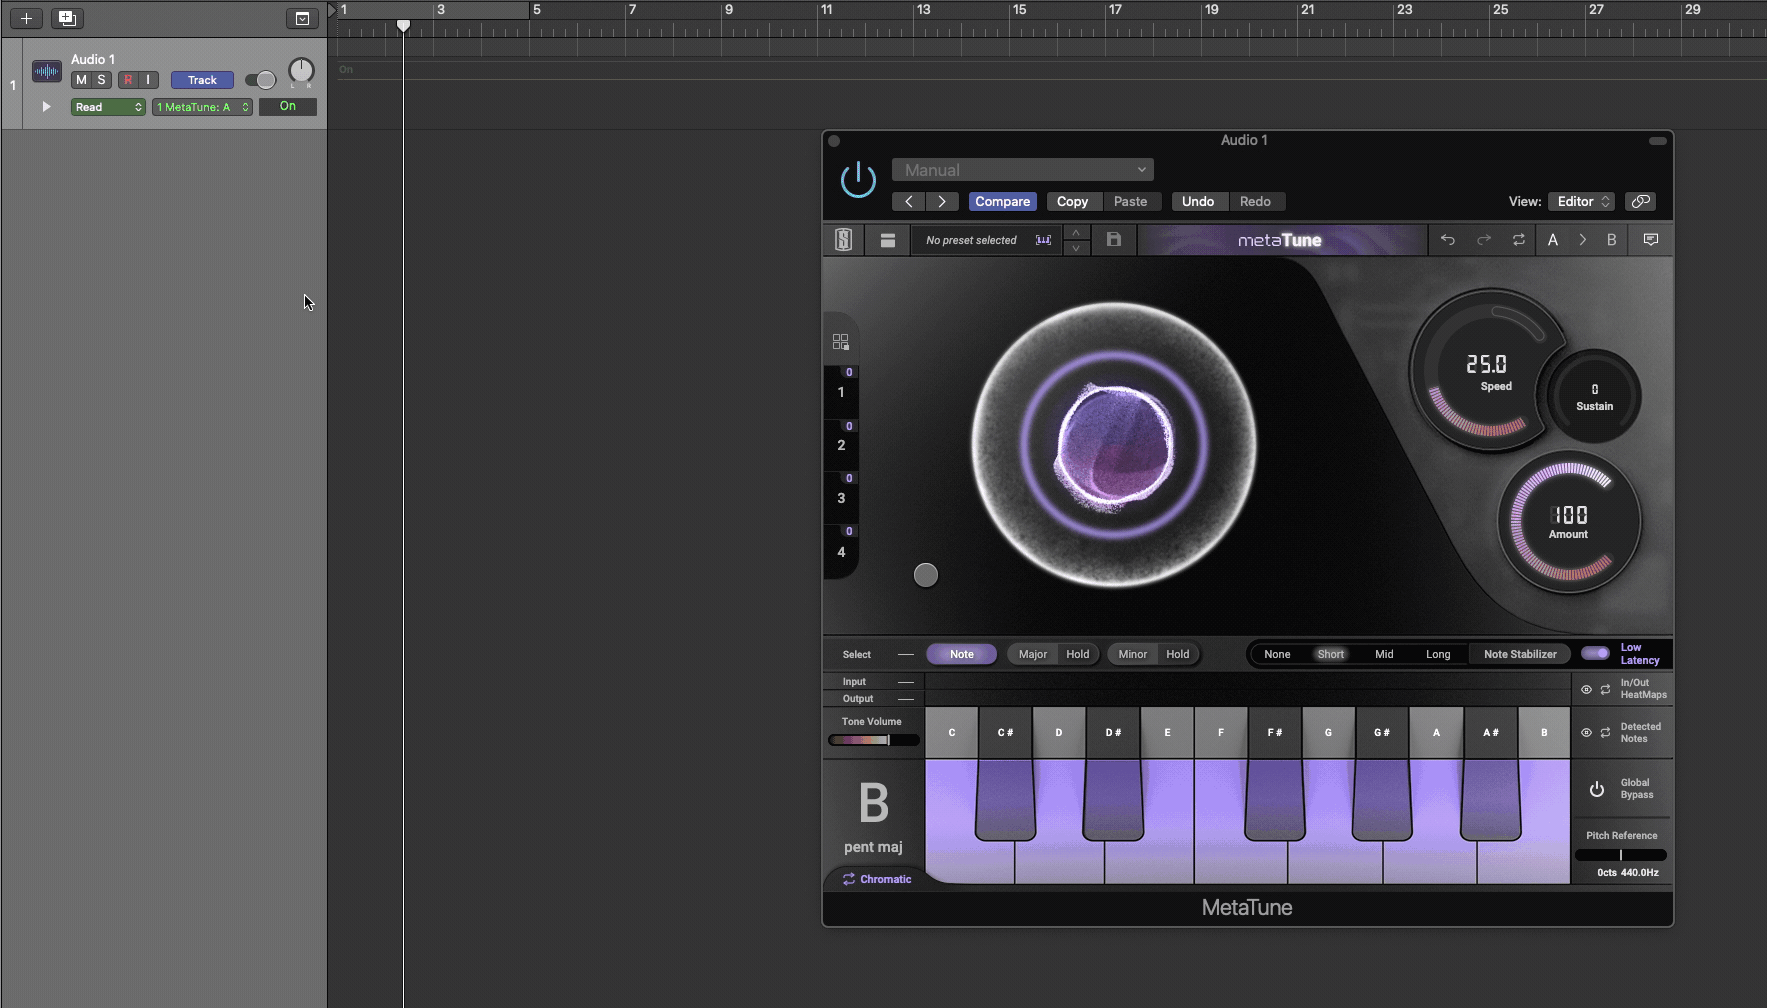
Task: Expand the Audio 1 track disclosure triangle
Action: click(46, 106)
